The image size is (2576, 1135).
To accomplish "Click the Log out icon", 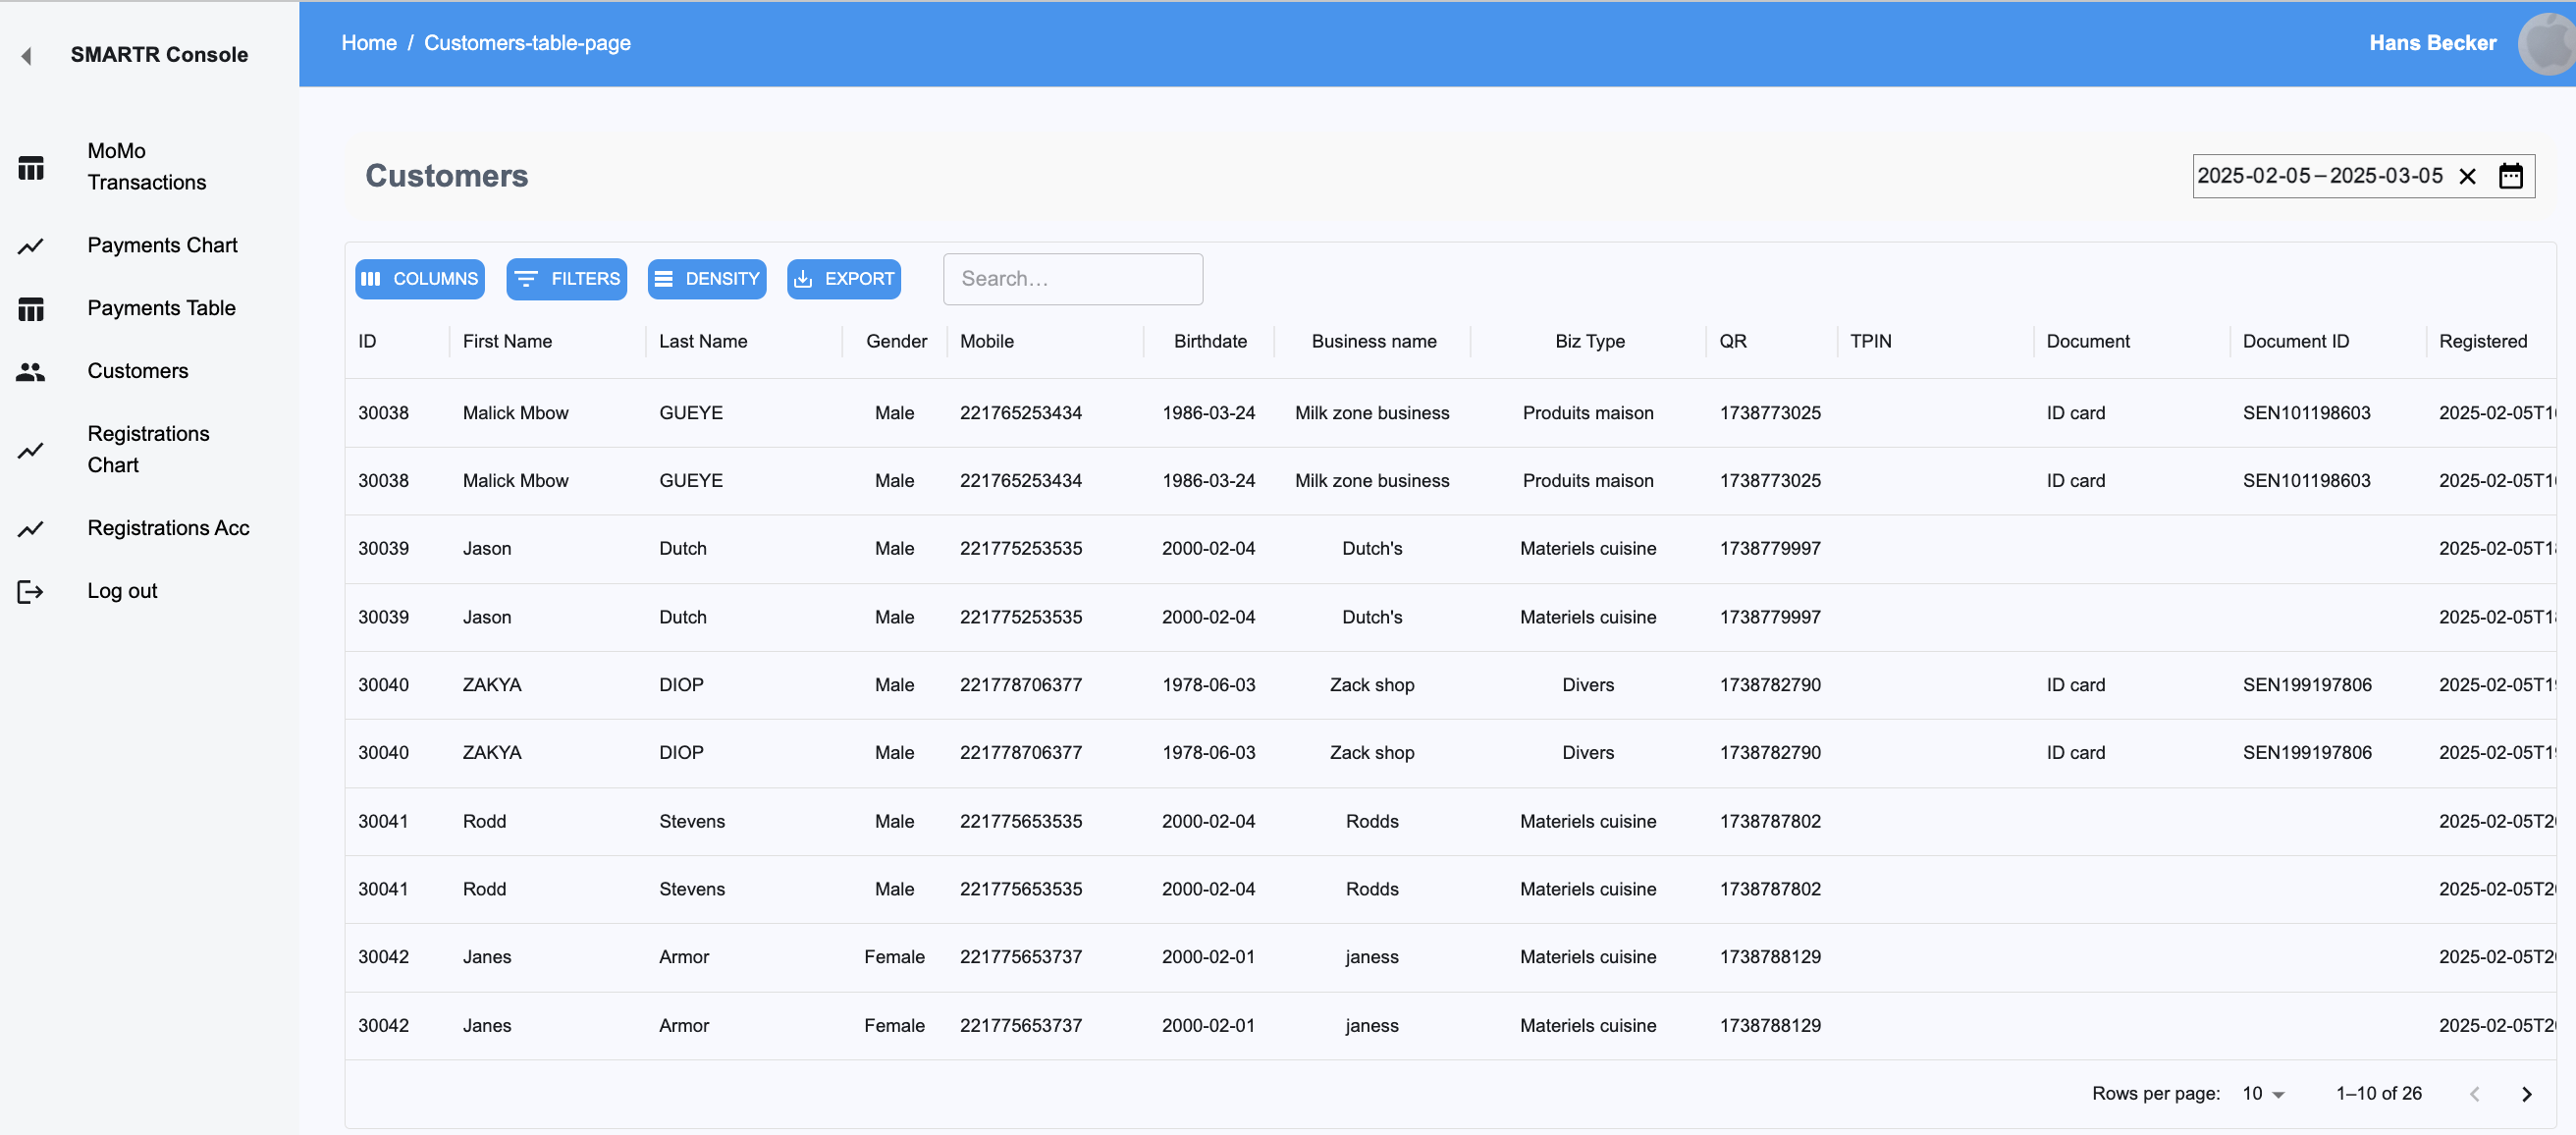I will [x=31, y=592].
